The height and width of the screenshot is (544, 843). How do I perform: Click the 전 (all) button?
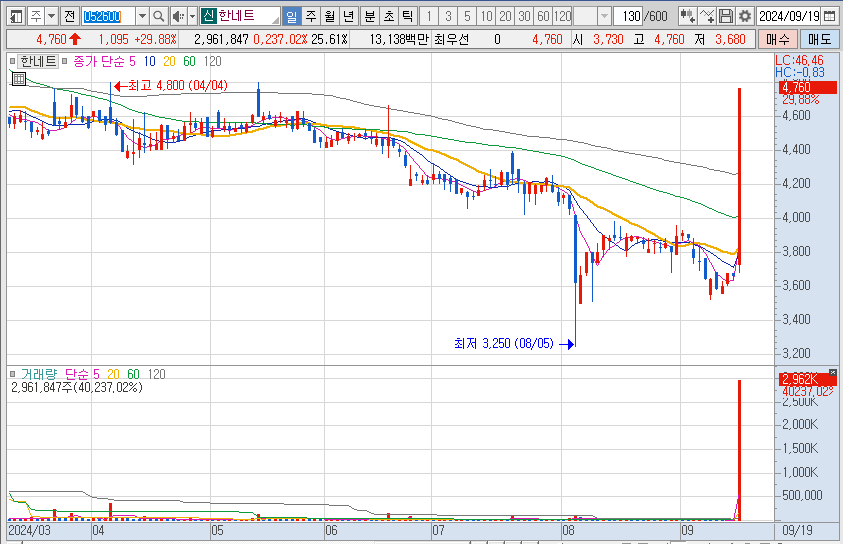click(x=69, y=16)
